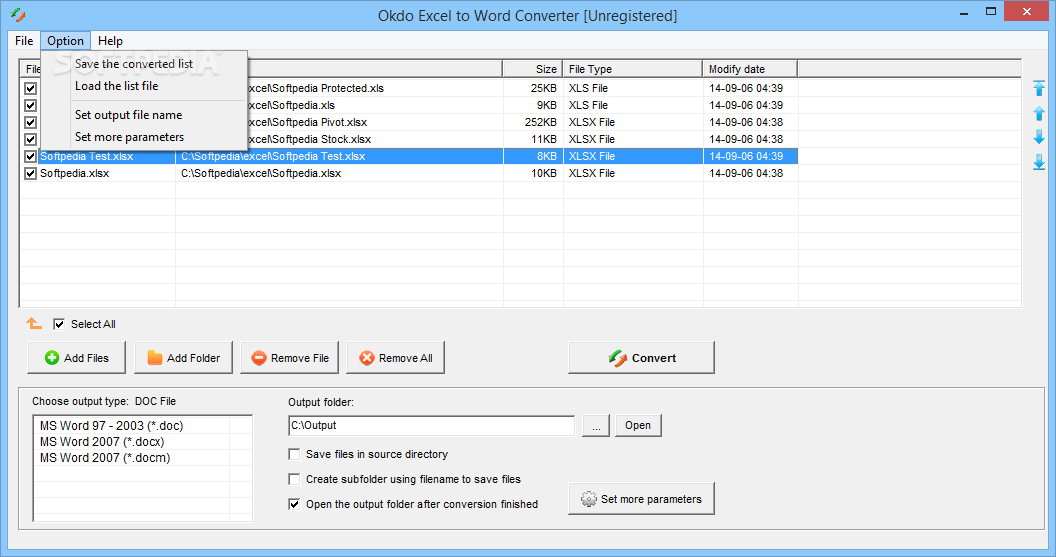Browse output folder with the ... button
Screen dimensions: 1056x557
point(596,426)
